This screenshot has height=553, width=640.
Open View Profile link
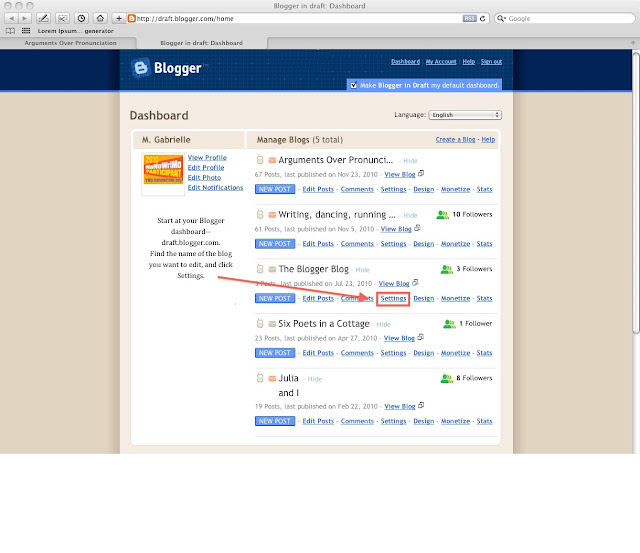point(207,158)
